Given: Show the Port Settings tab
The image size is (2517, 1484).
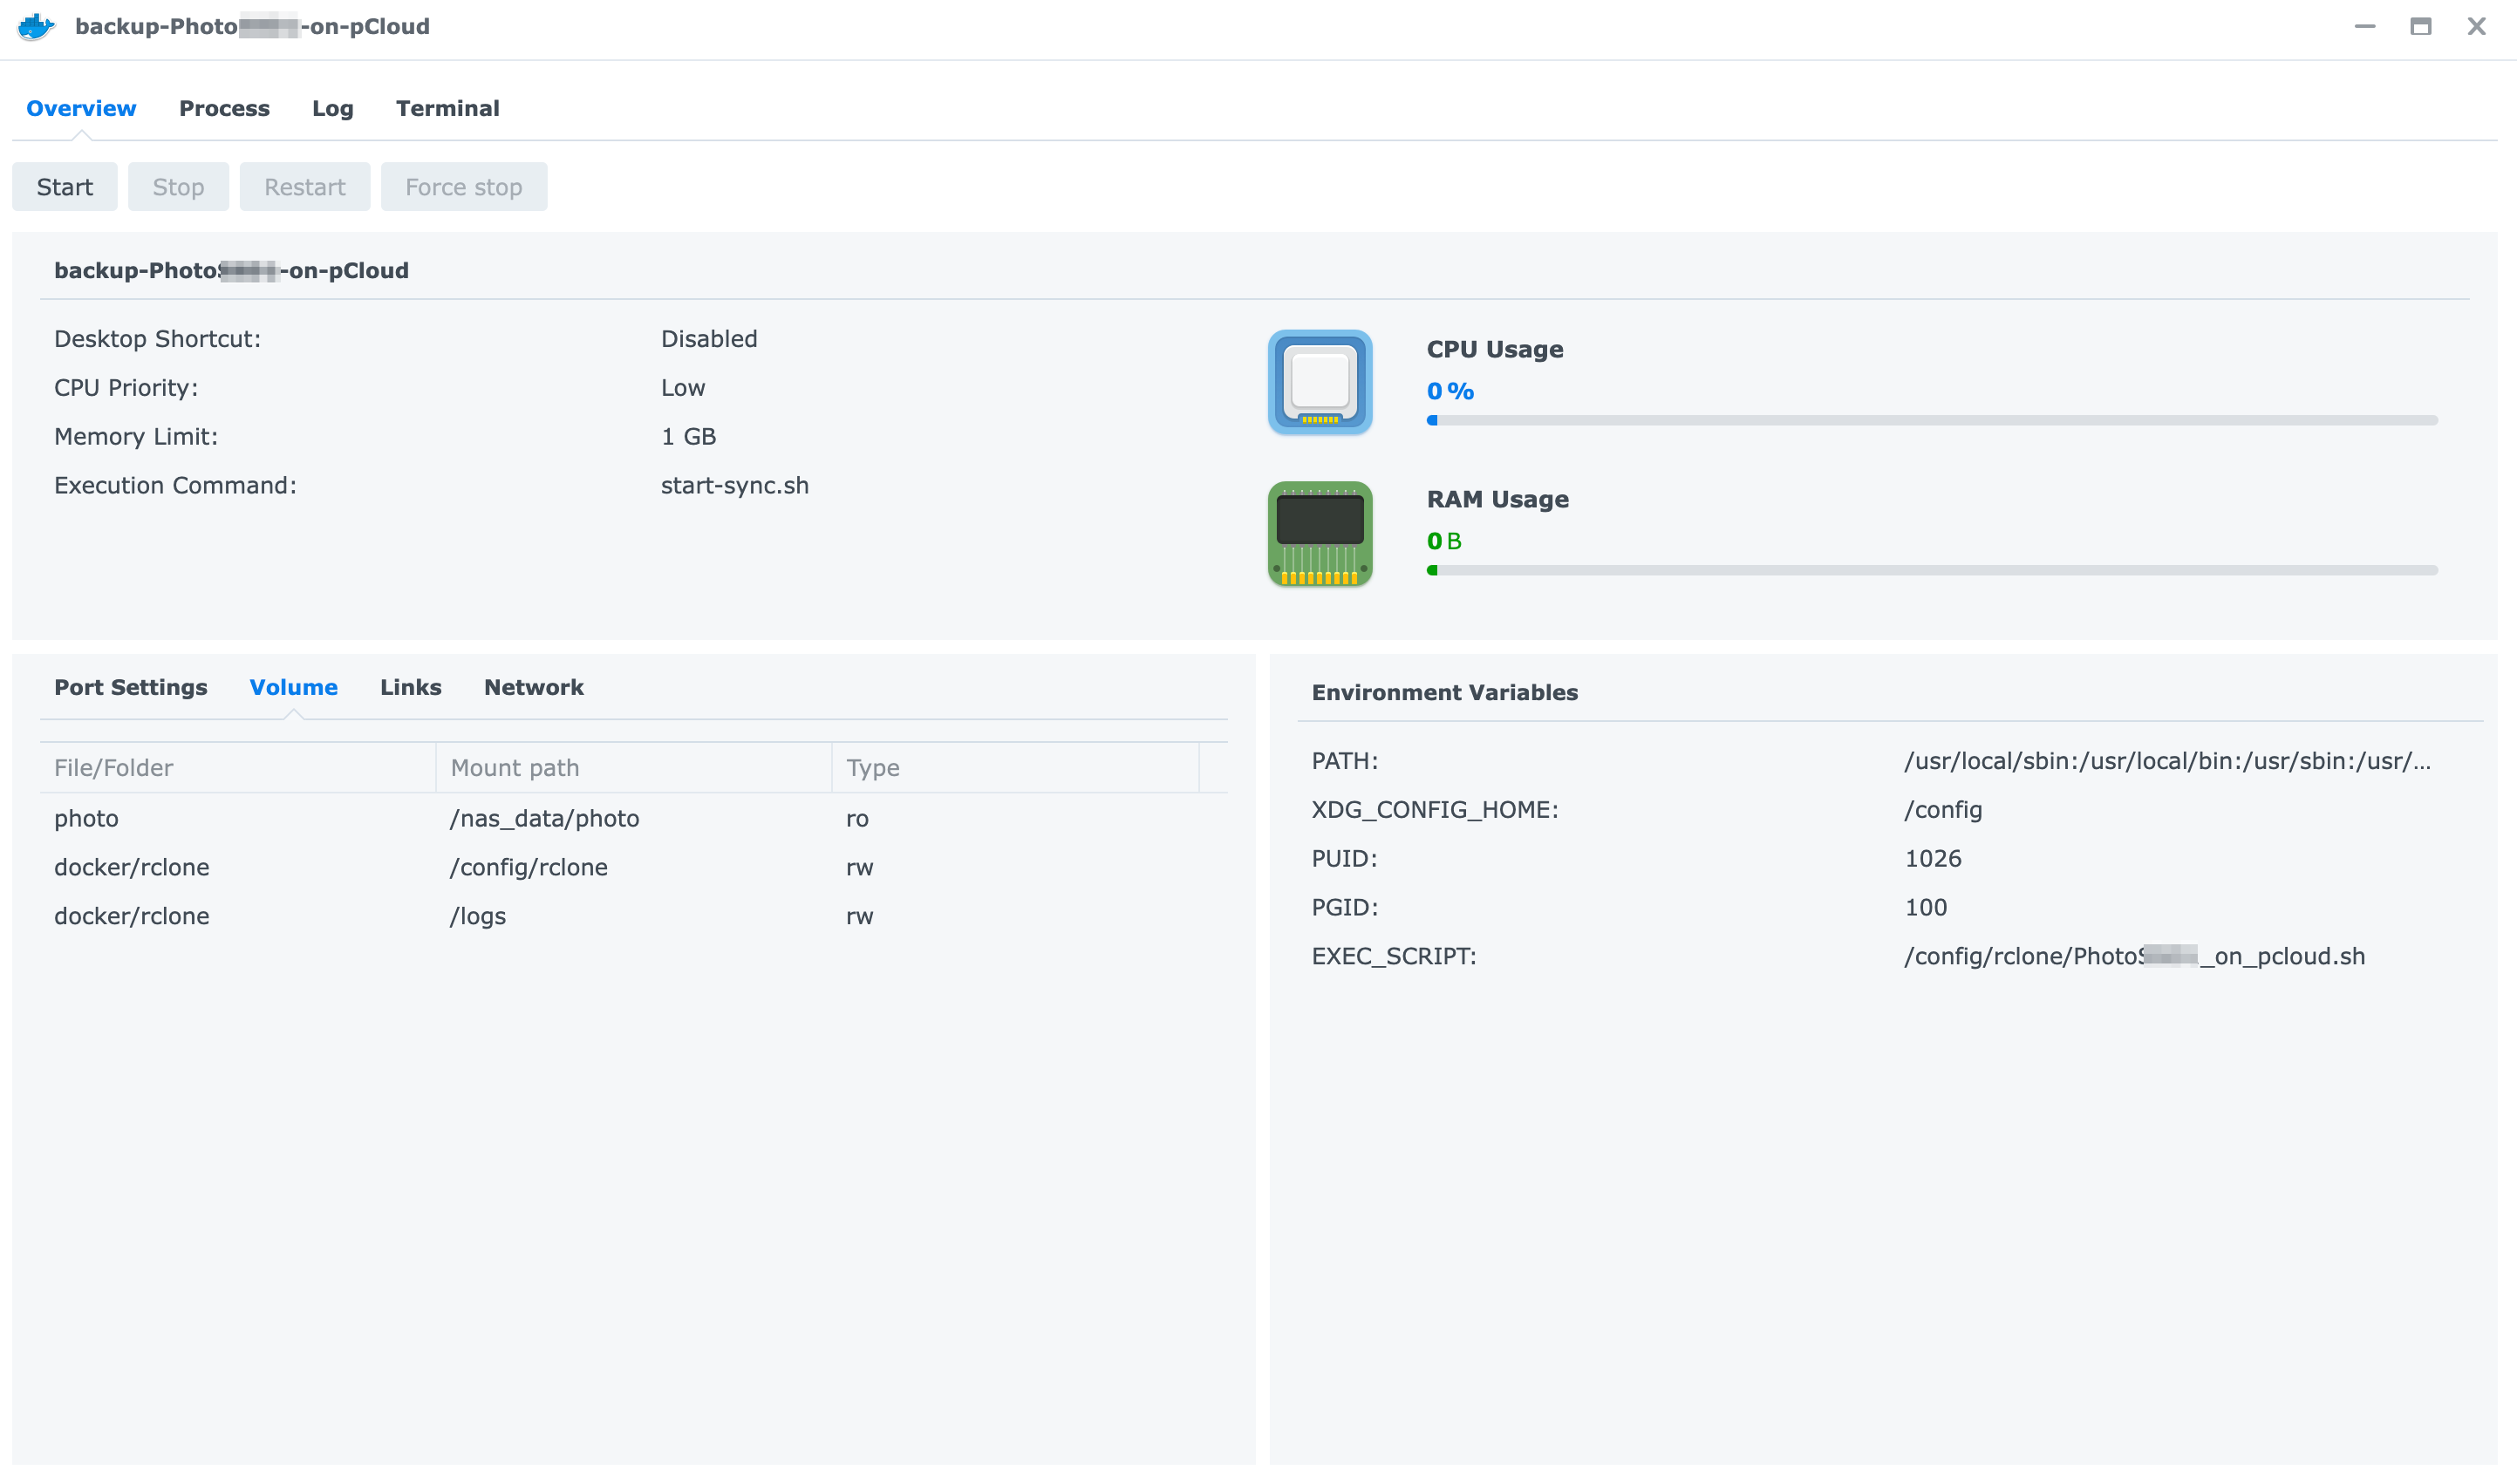Looking at the screenshot, I should (x=130, y=687).
